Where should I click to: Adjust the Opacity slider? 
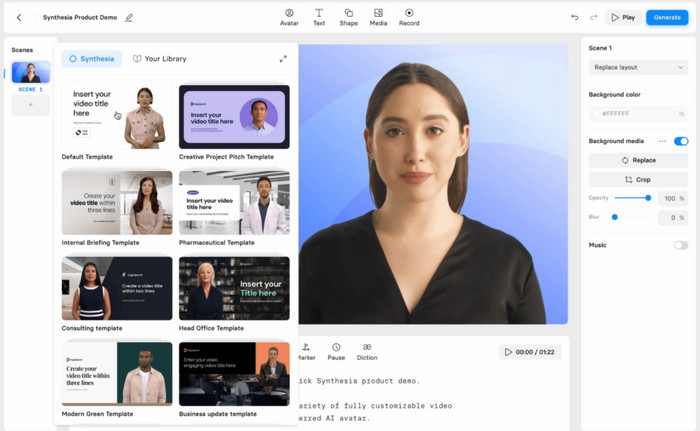pyautogui.click(x=647, y=198)
